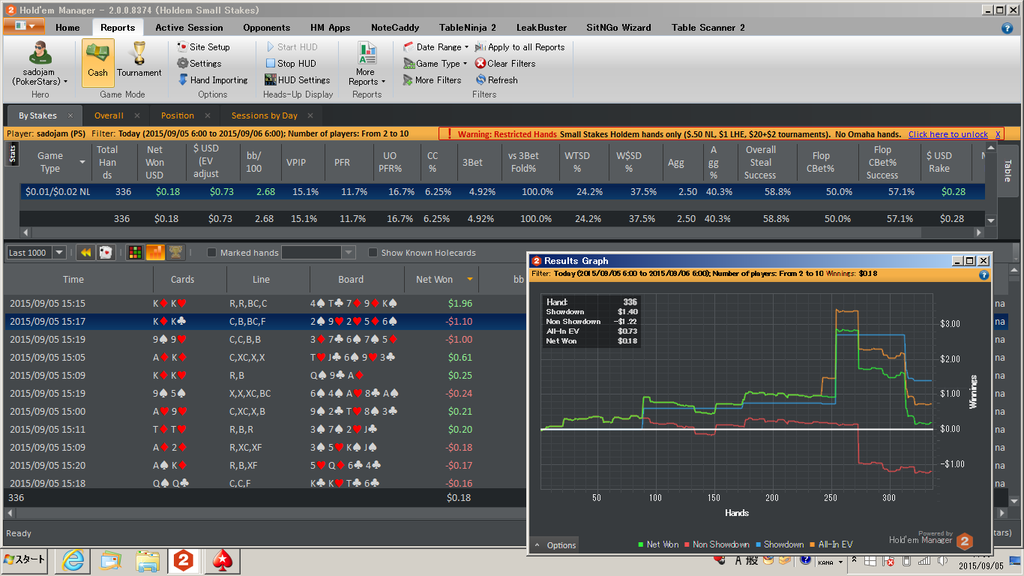1024x576 pixels.
Task: Click the colored grid view icon
Action: point(135,252)
